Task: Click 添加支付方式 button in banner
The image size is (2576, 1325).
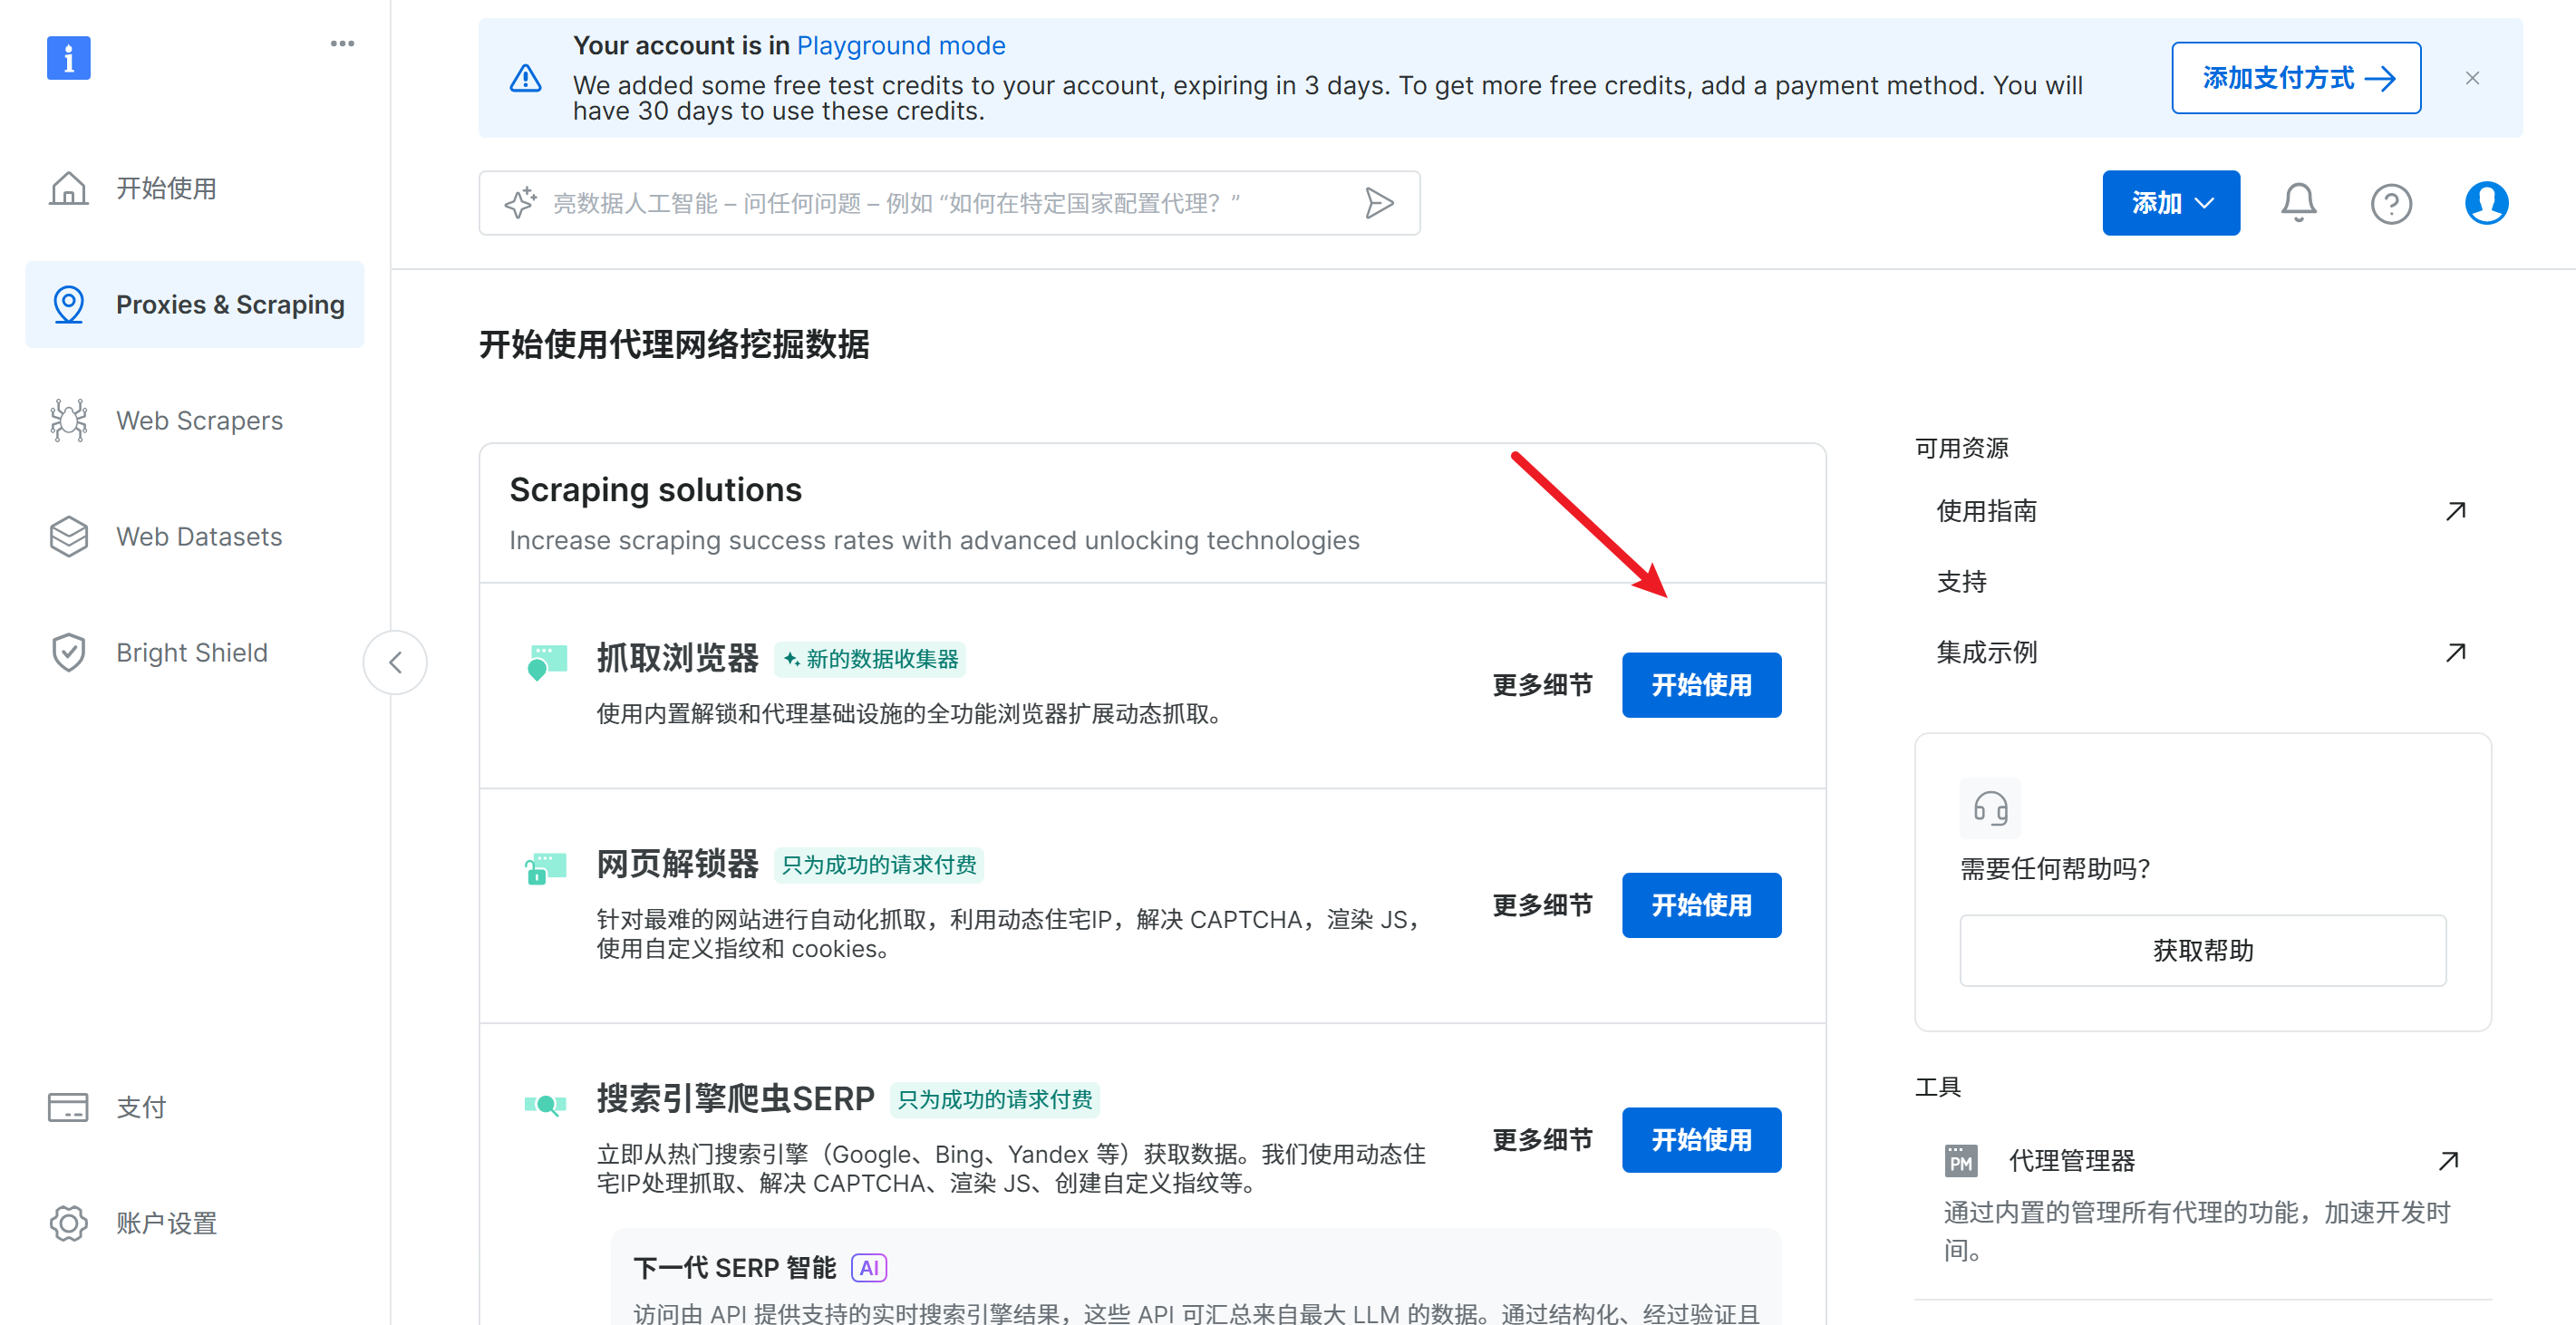Action: [2296, 78]
